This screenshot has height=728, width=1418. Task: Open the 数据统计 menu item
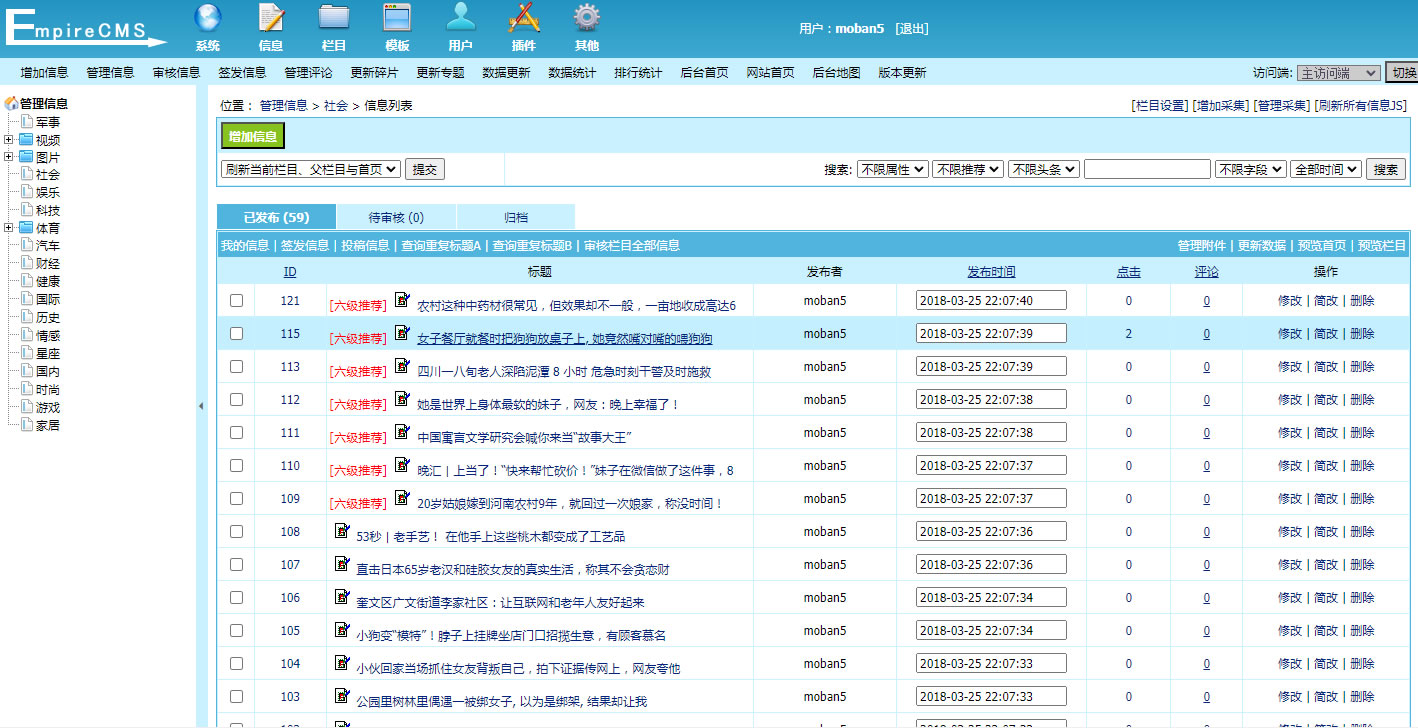coord(572,73)
